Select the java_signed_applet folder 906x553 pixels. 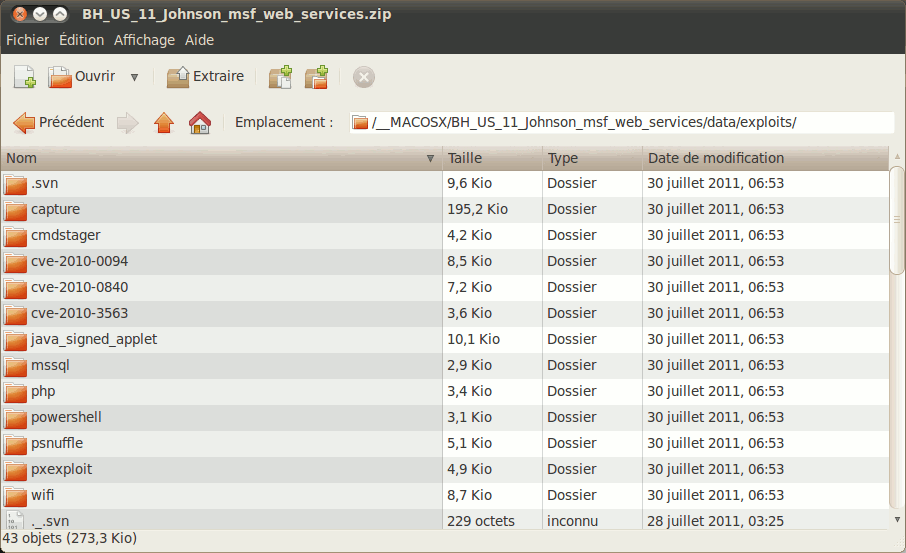click(x=94, y=339)
